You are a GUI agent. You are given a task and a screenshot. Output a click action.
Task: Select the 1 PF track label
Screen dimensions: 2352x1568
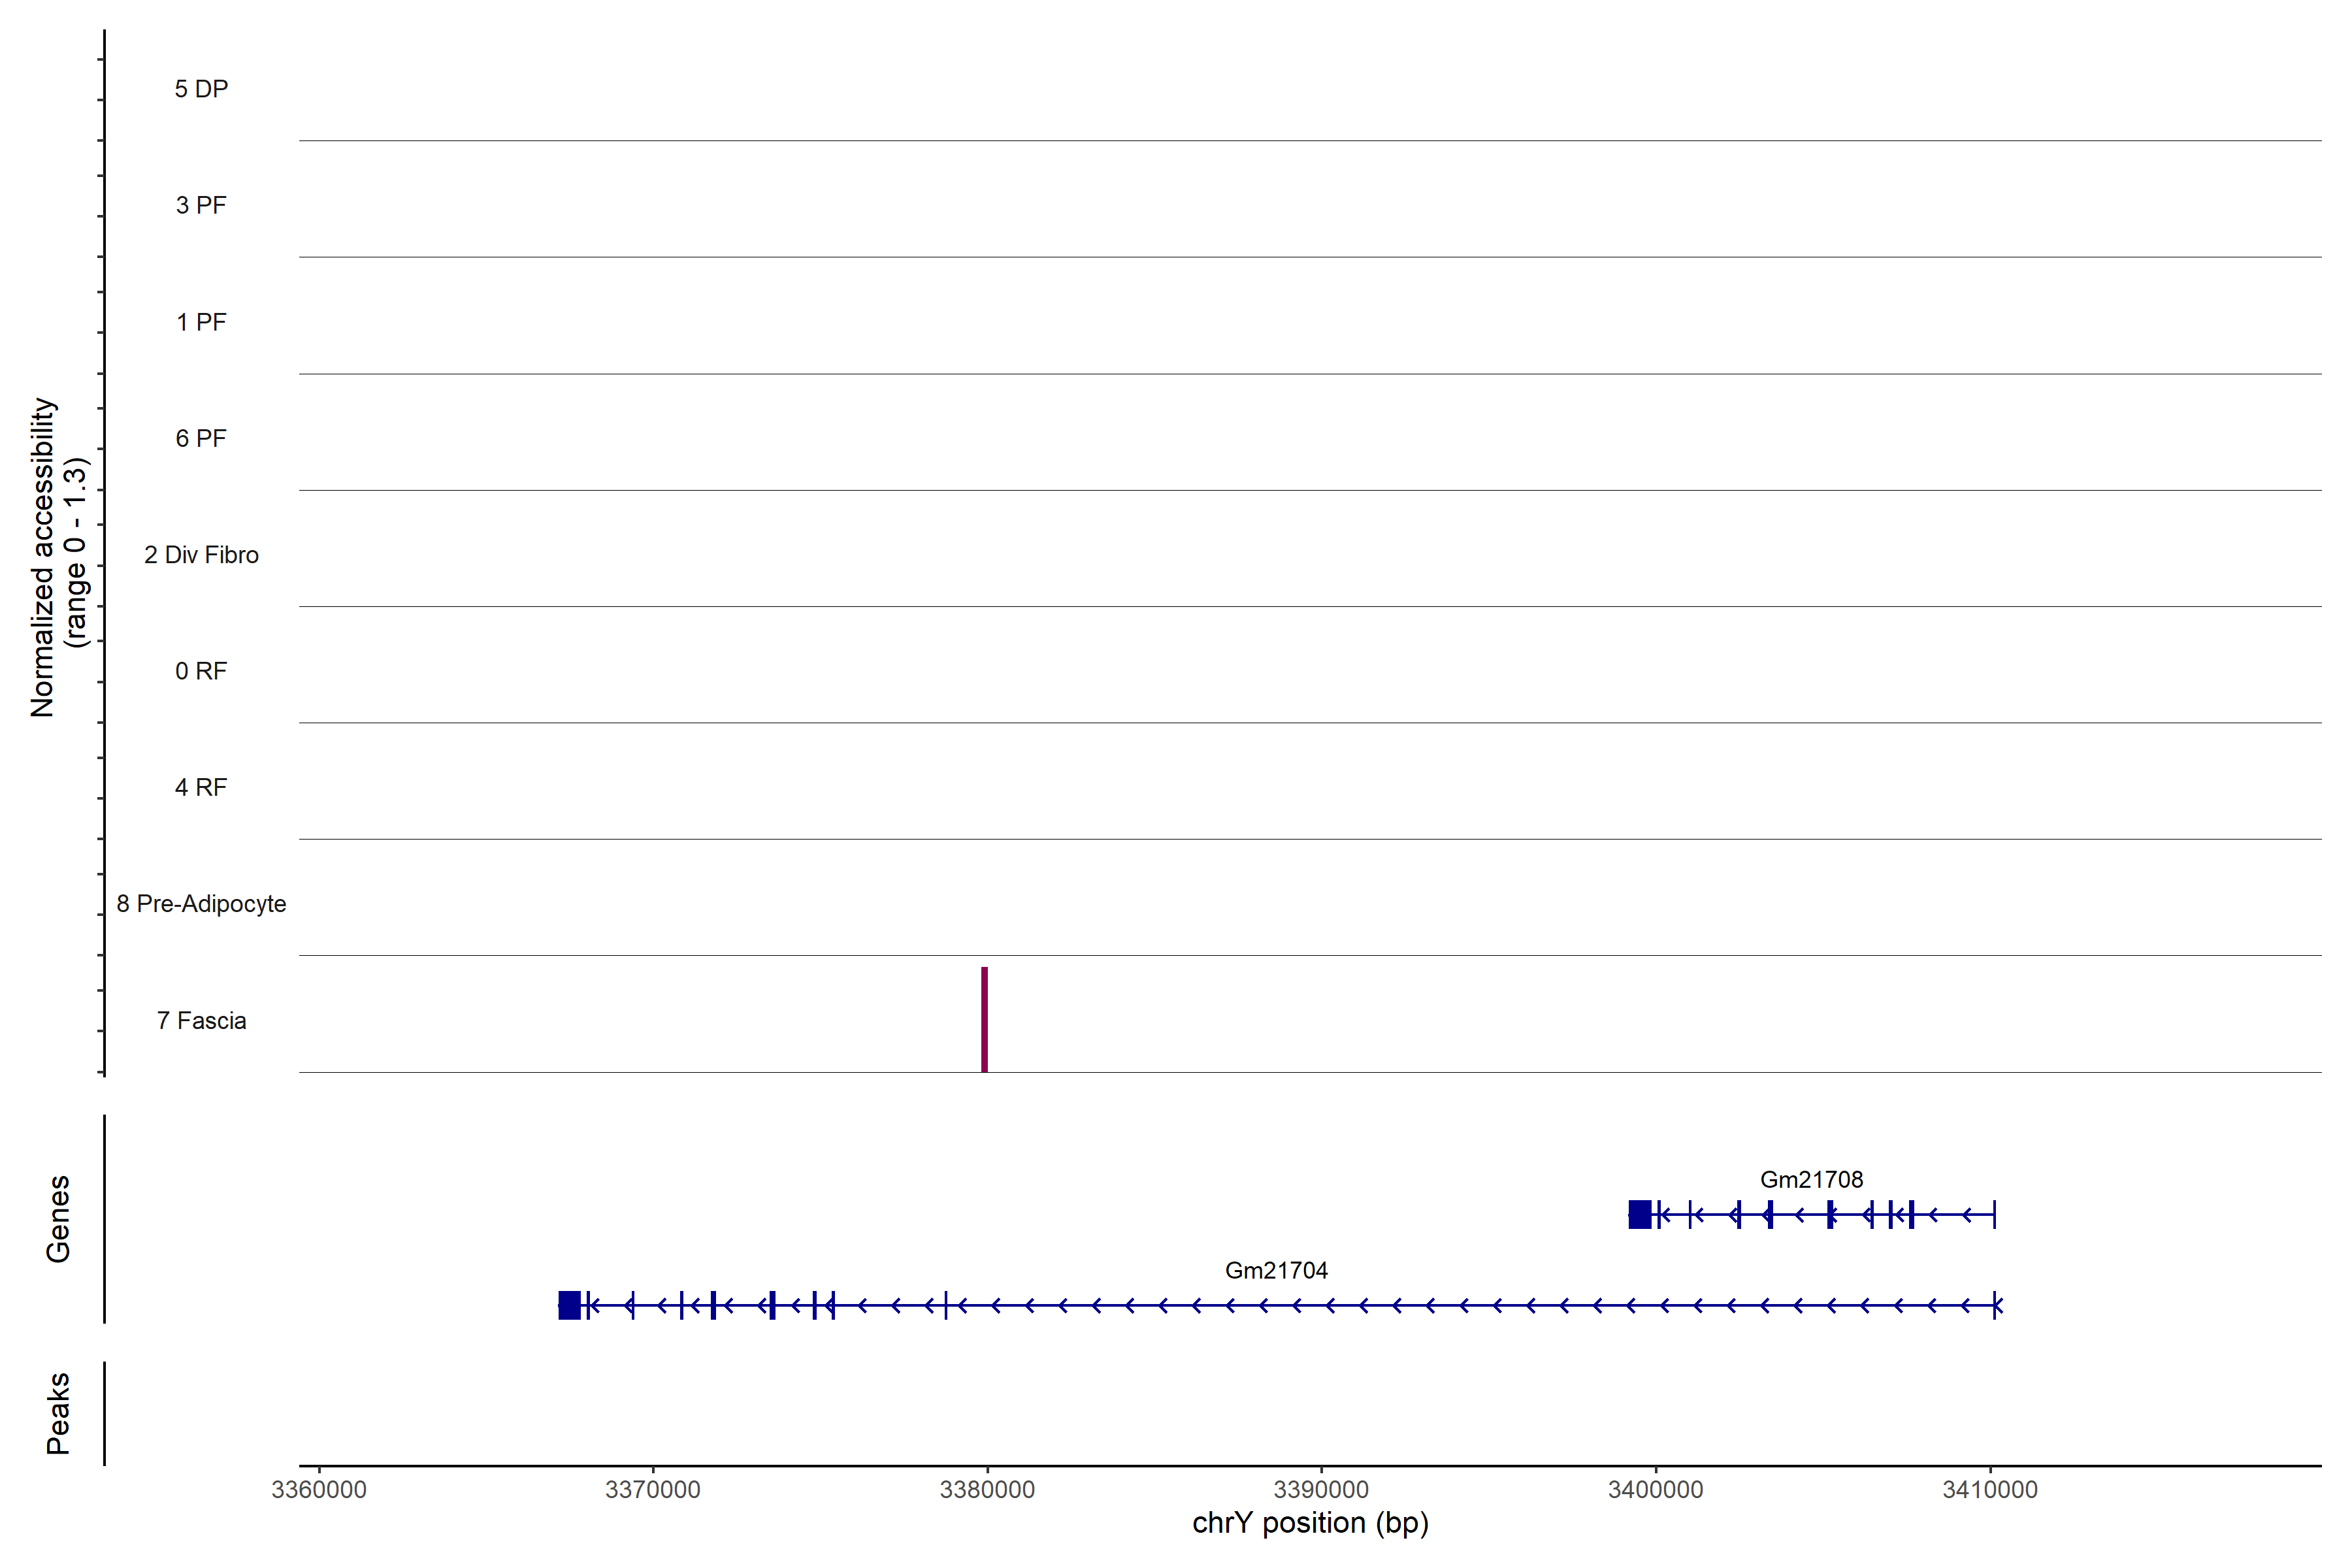coord(201,322)
